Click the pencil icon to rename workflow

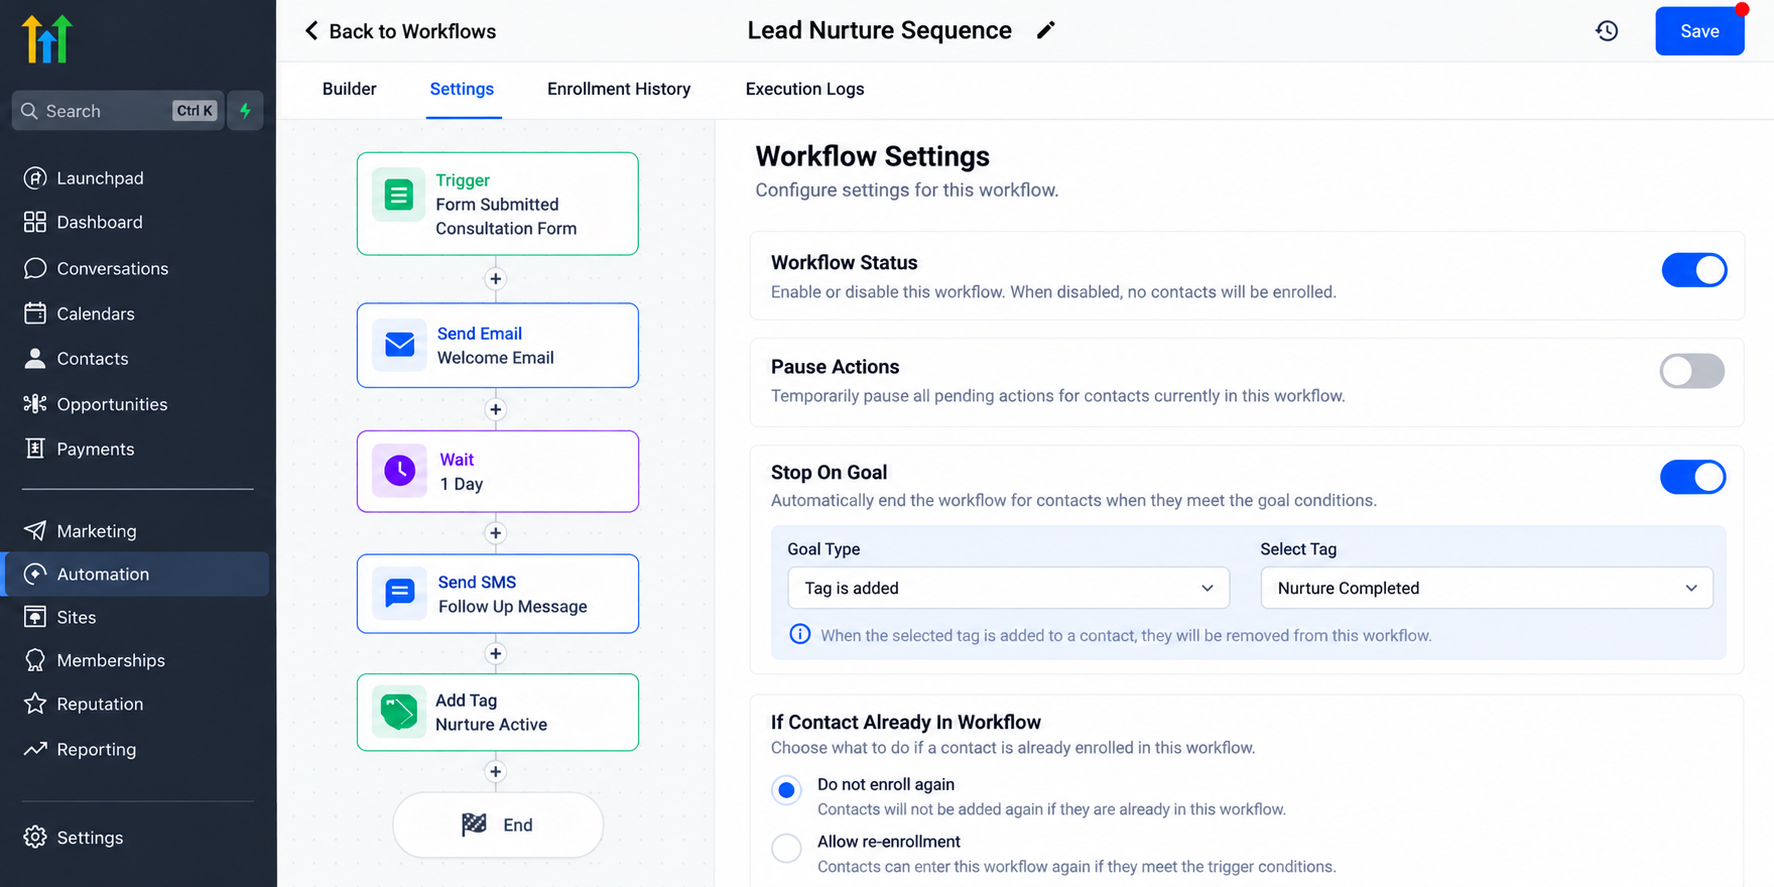1045,30
